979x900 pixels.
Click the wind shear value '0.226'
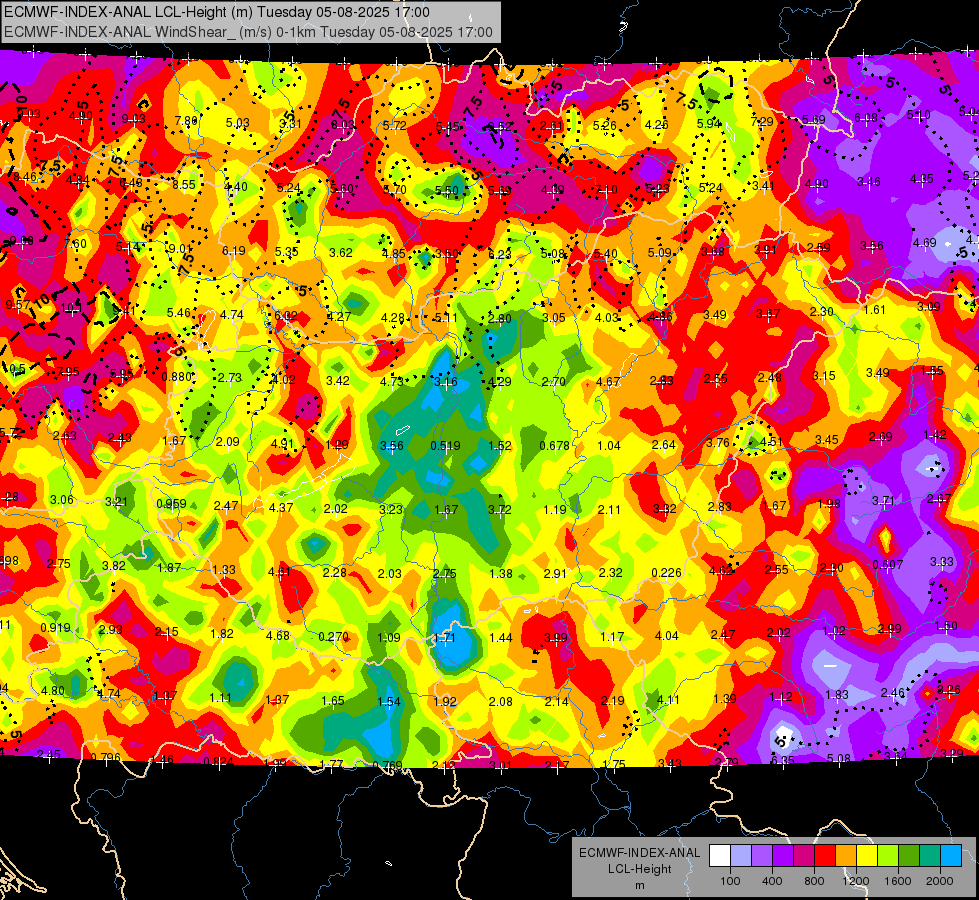(x=666, y=573)
